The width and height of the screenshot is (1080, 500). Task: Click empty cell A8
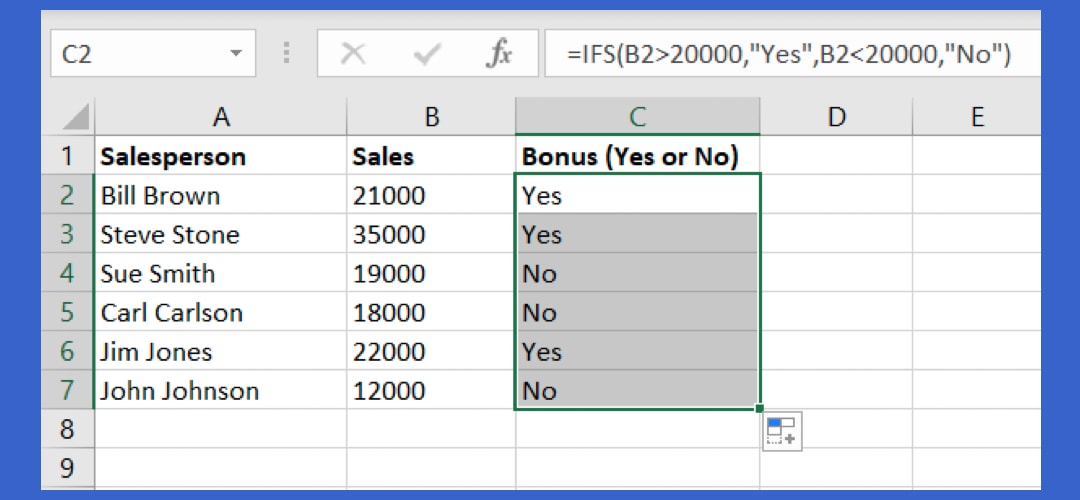tap(220, 430)
